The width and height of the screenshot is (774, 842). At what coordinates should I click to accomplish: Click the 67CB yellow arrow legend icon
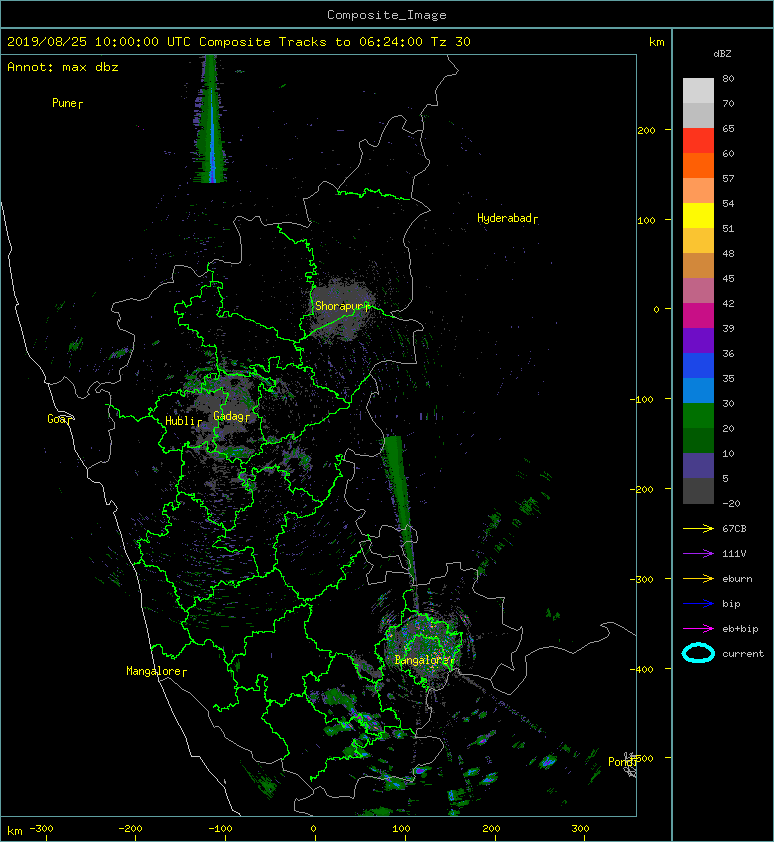pos(698,528)
